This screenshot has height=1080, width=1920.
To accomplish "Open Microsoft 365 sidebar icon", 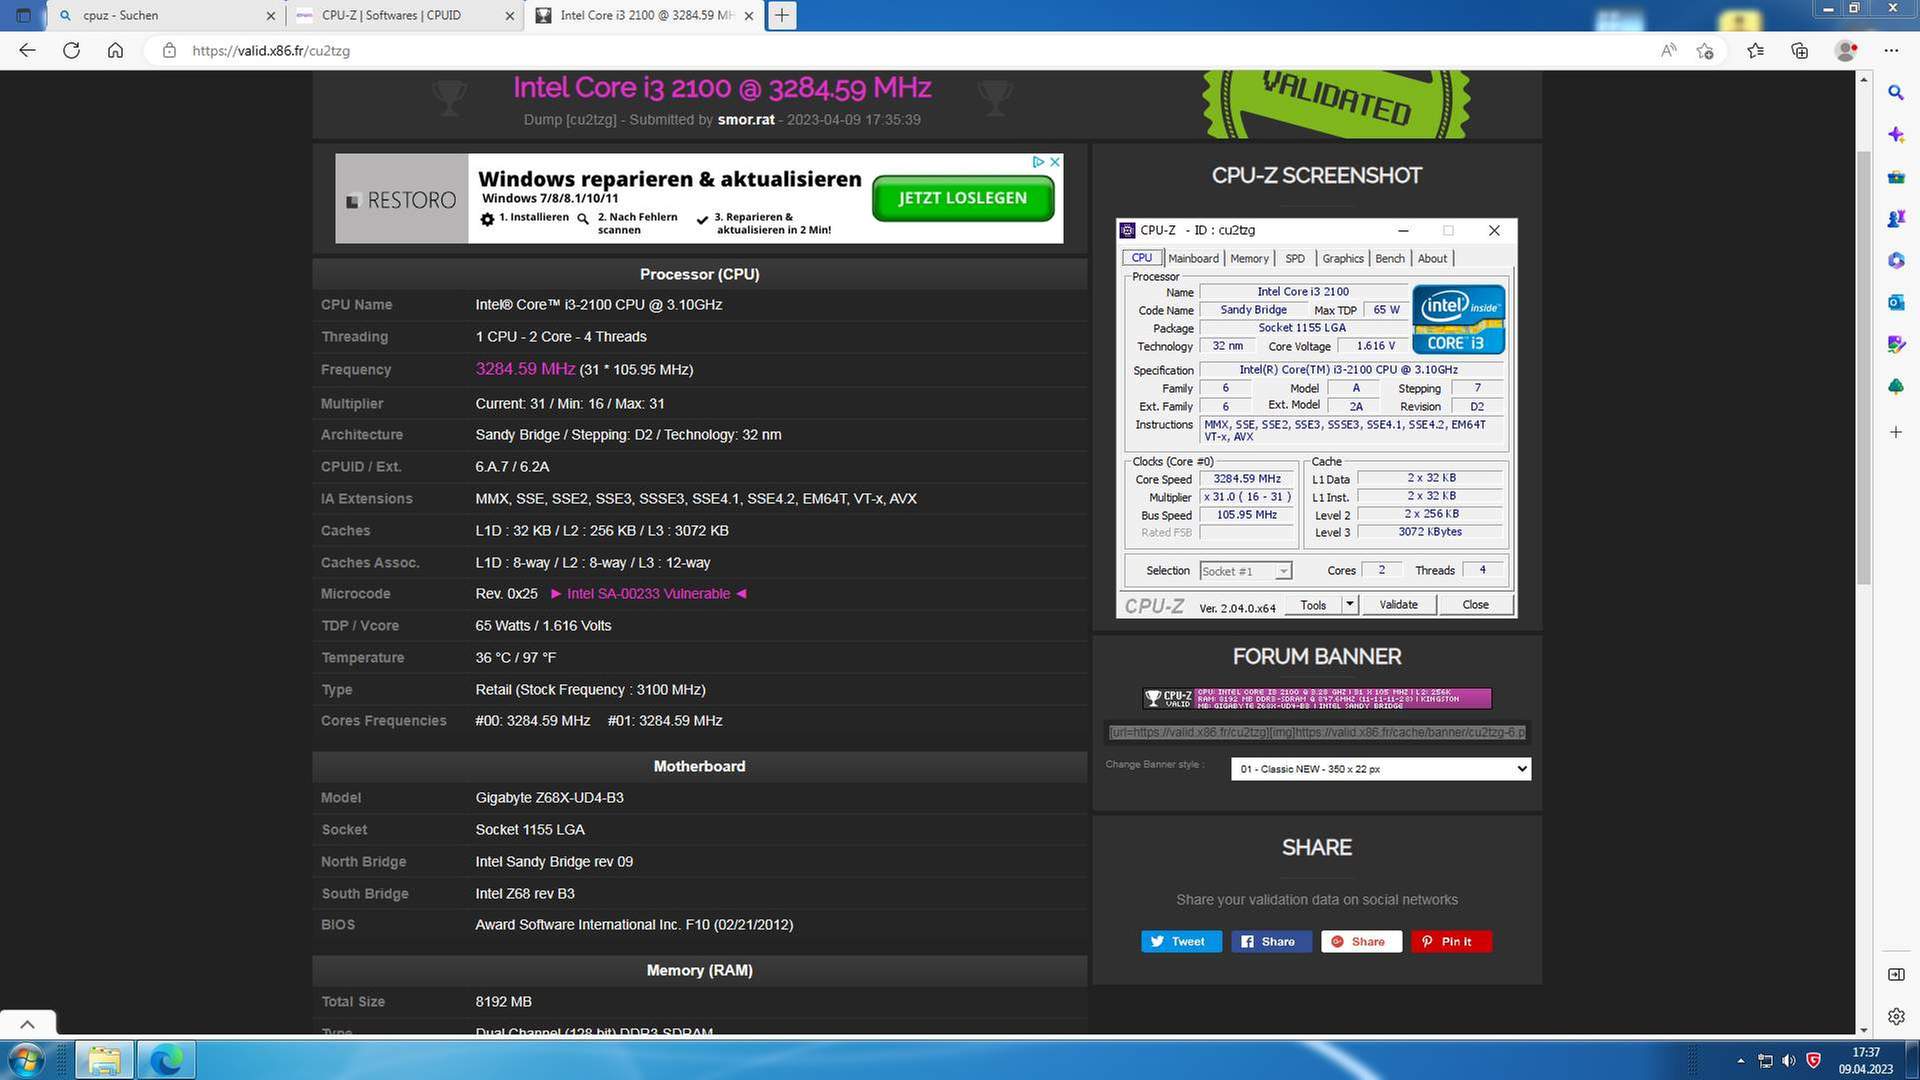I will [x=1895, y=260].
